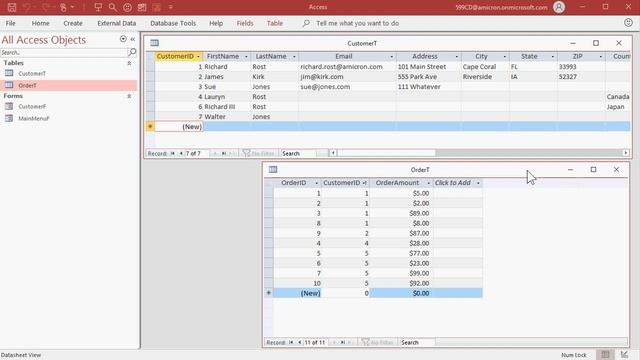Click the OrderT record navigator Search box

[x=418, y=342]
